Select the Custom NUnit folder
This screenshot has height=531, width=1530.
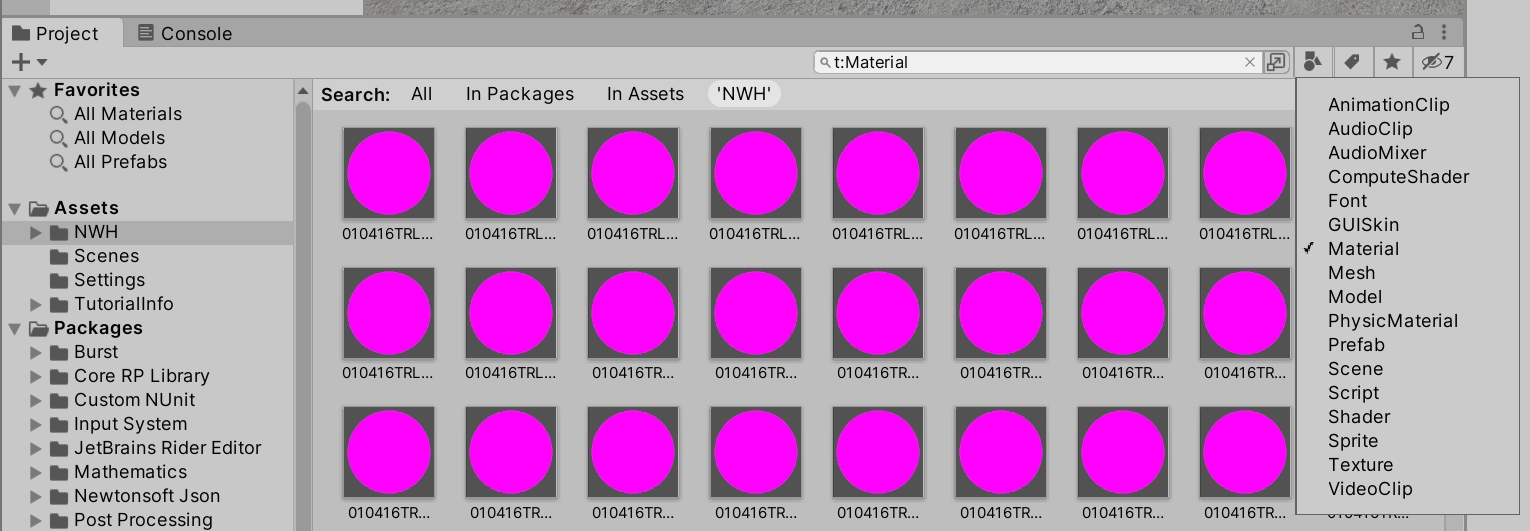coord(134,400)
